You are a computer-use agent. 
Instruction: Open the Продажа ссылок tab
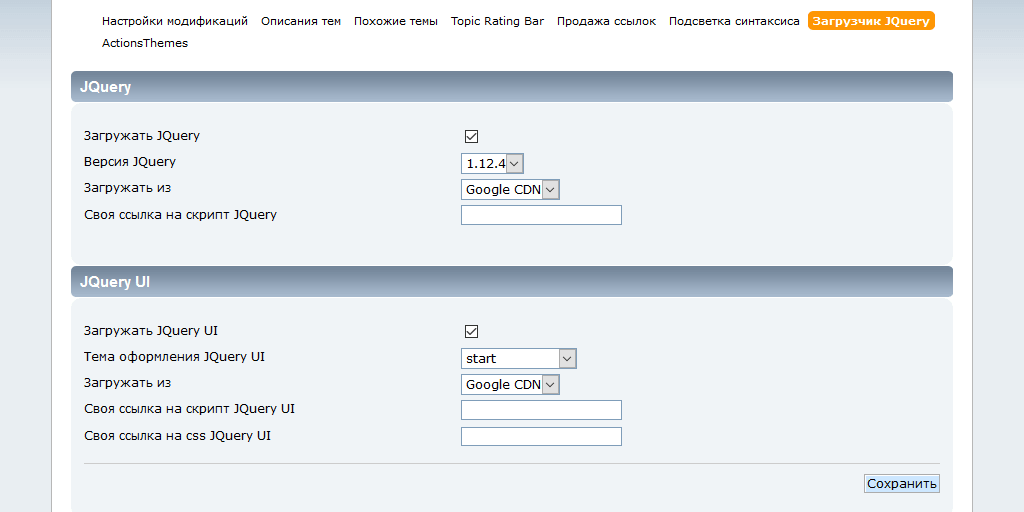tap(606, 21)
